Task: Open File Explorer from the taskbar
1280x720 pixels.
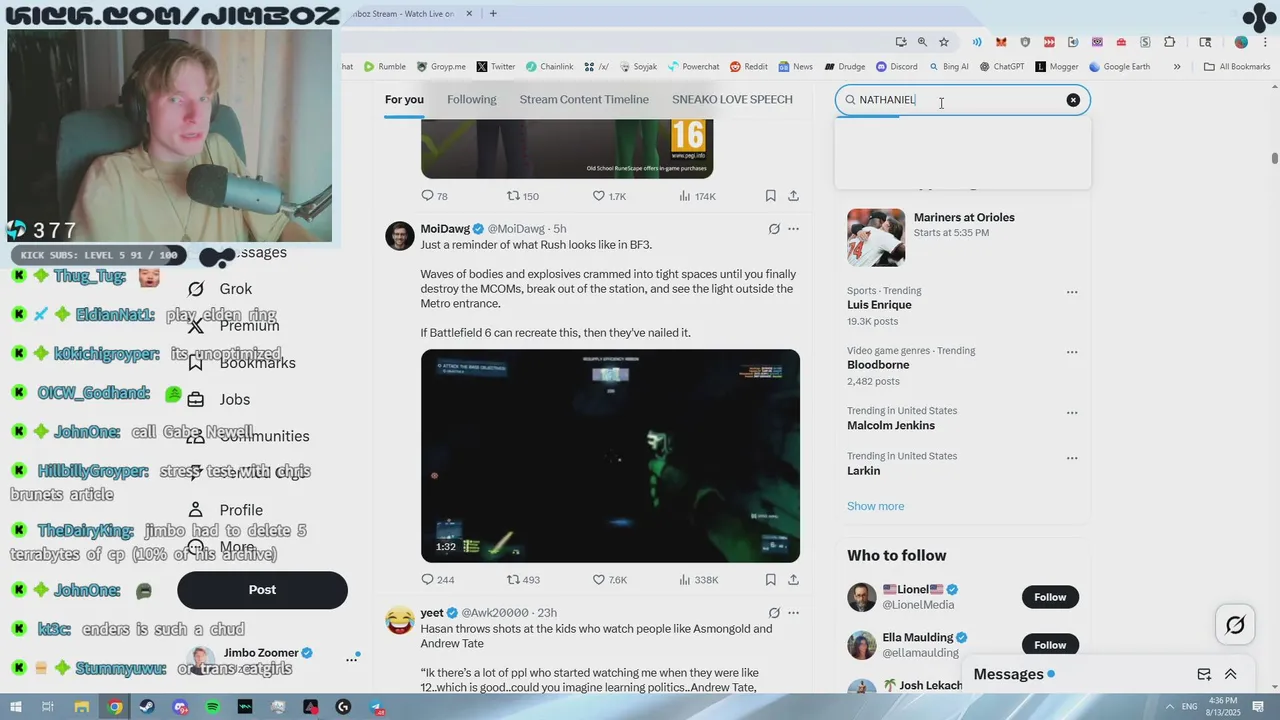Action: point(82,707)
